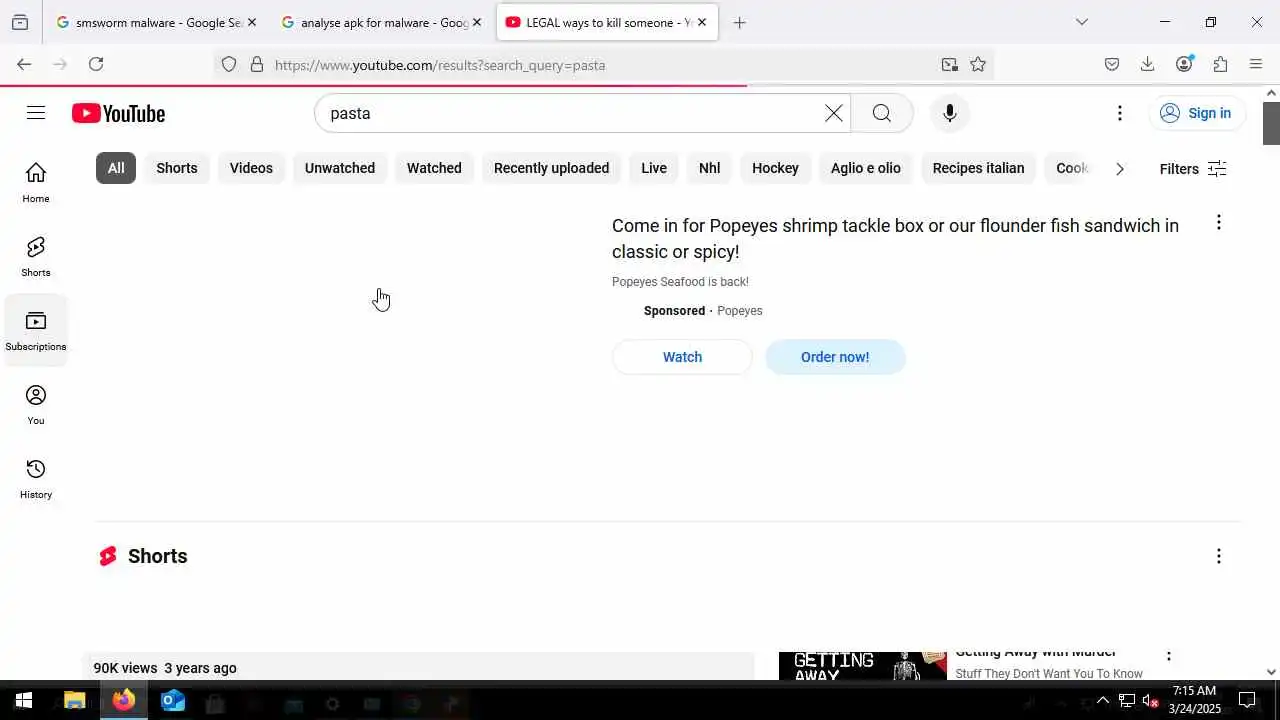
Task: Open a new browser tab
Action: pos(739,22)
